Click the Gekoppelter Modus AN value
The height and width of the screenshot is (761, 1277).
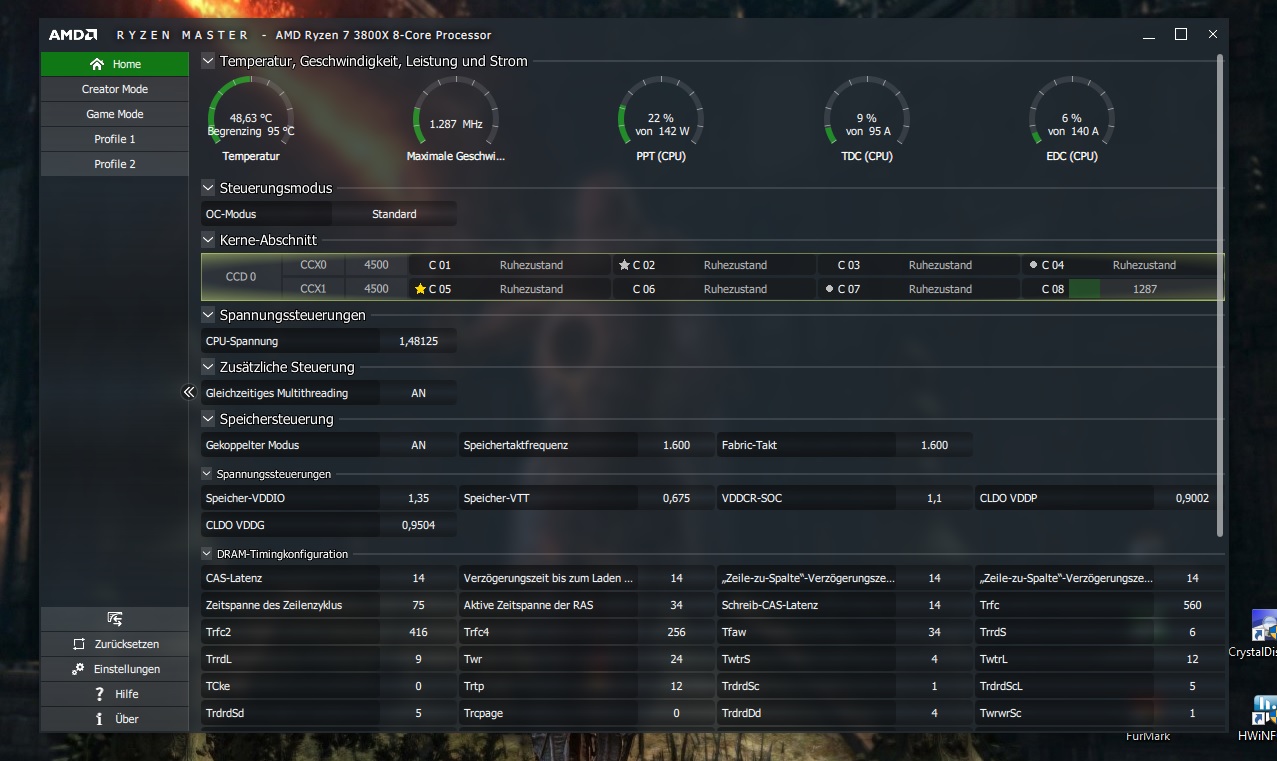click(418, 445)
